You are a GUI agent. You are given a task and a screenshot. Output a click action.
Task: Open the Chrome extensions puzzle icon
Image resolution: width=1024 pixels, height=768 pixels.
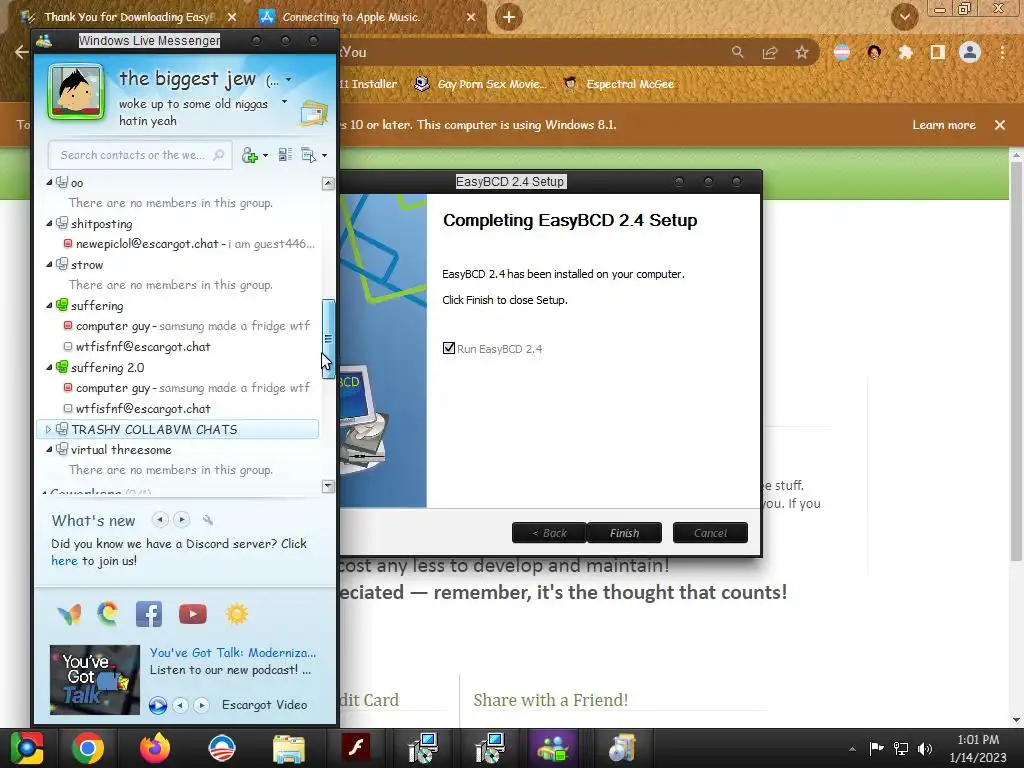(906, 52)
